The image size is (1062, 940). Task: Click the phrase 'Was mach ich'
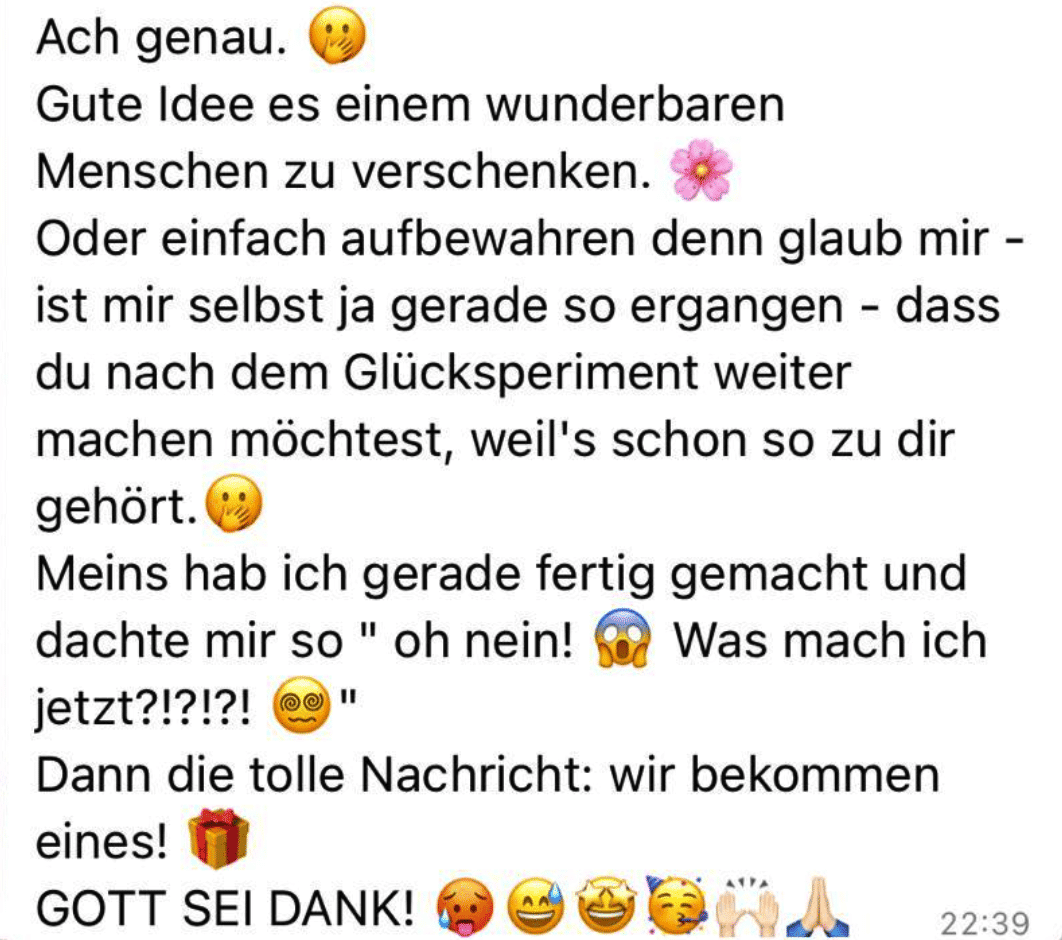point(830,641)
